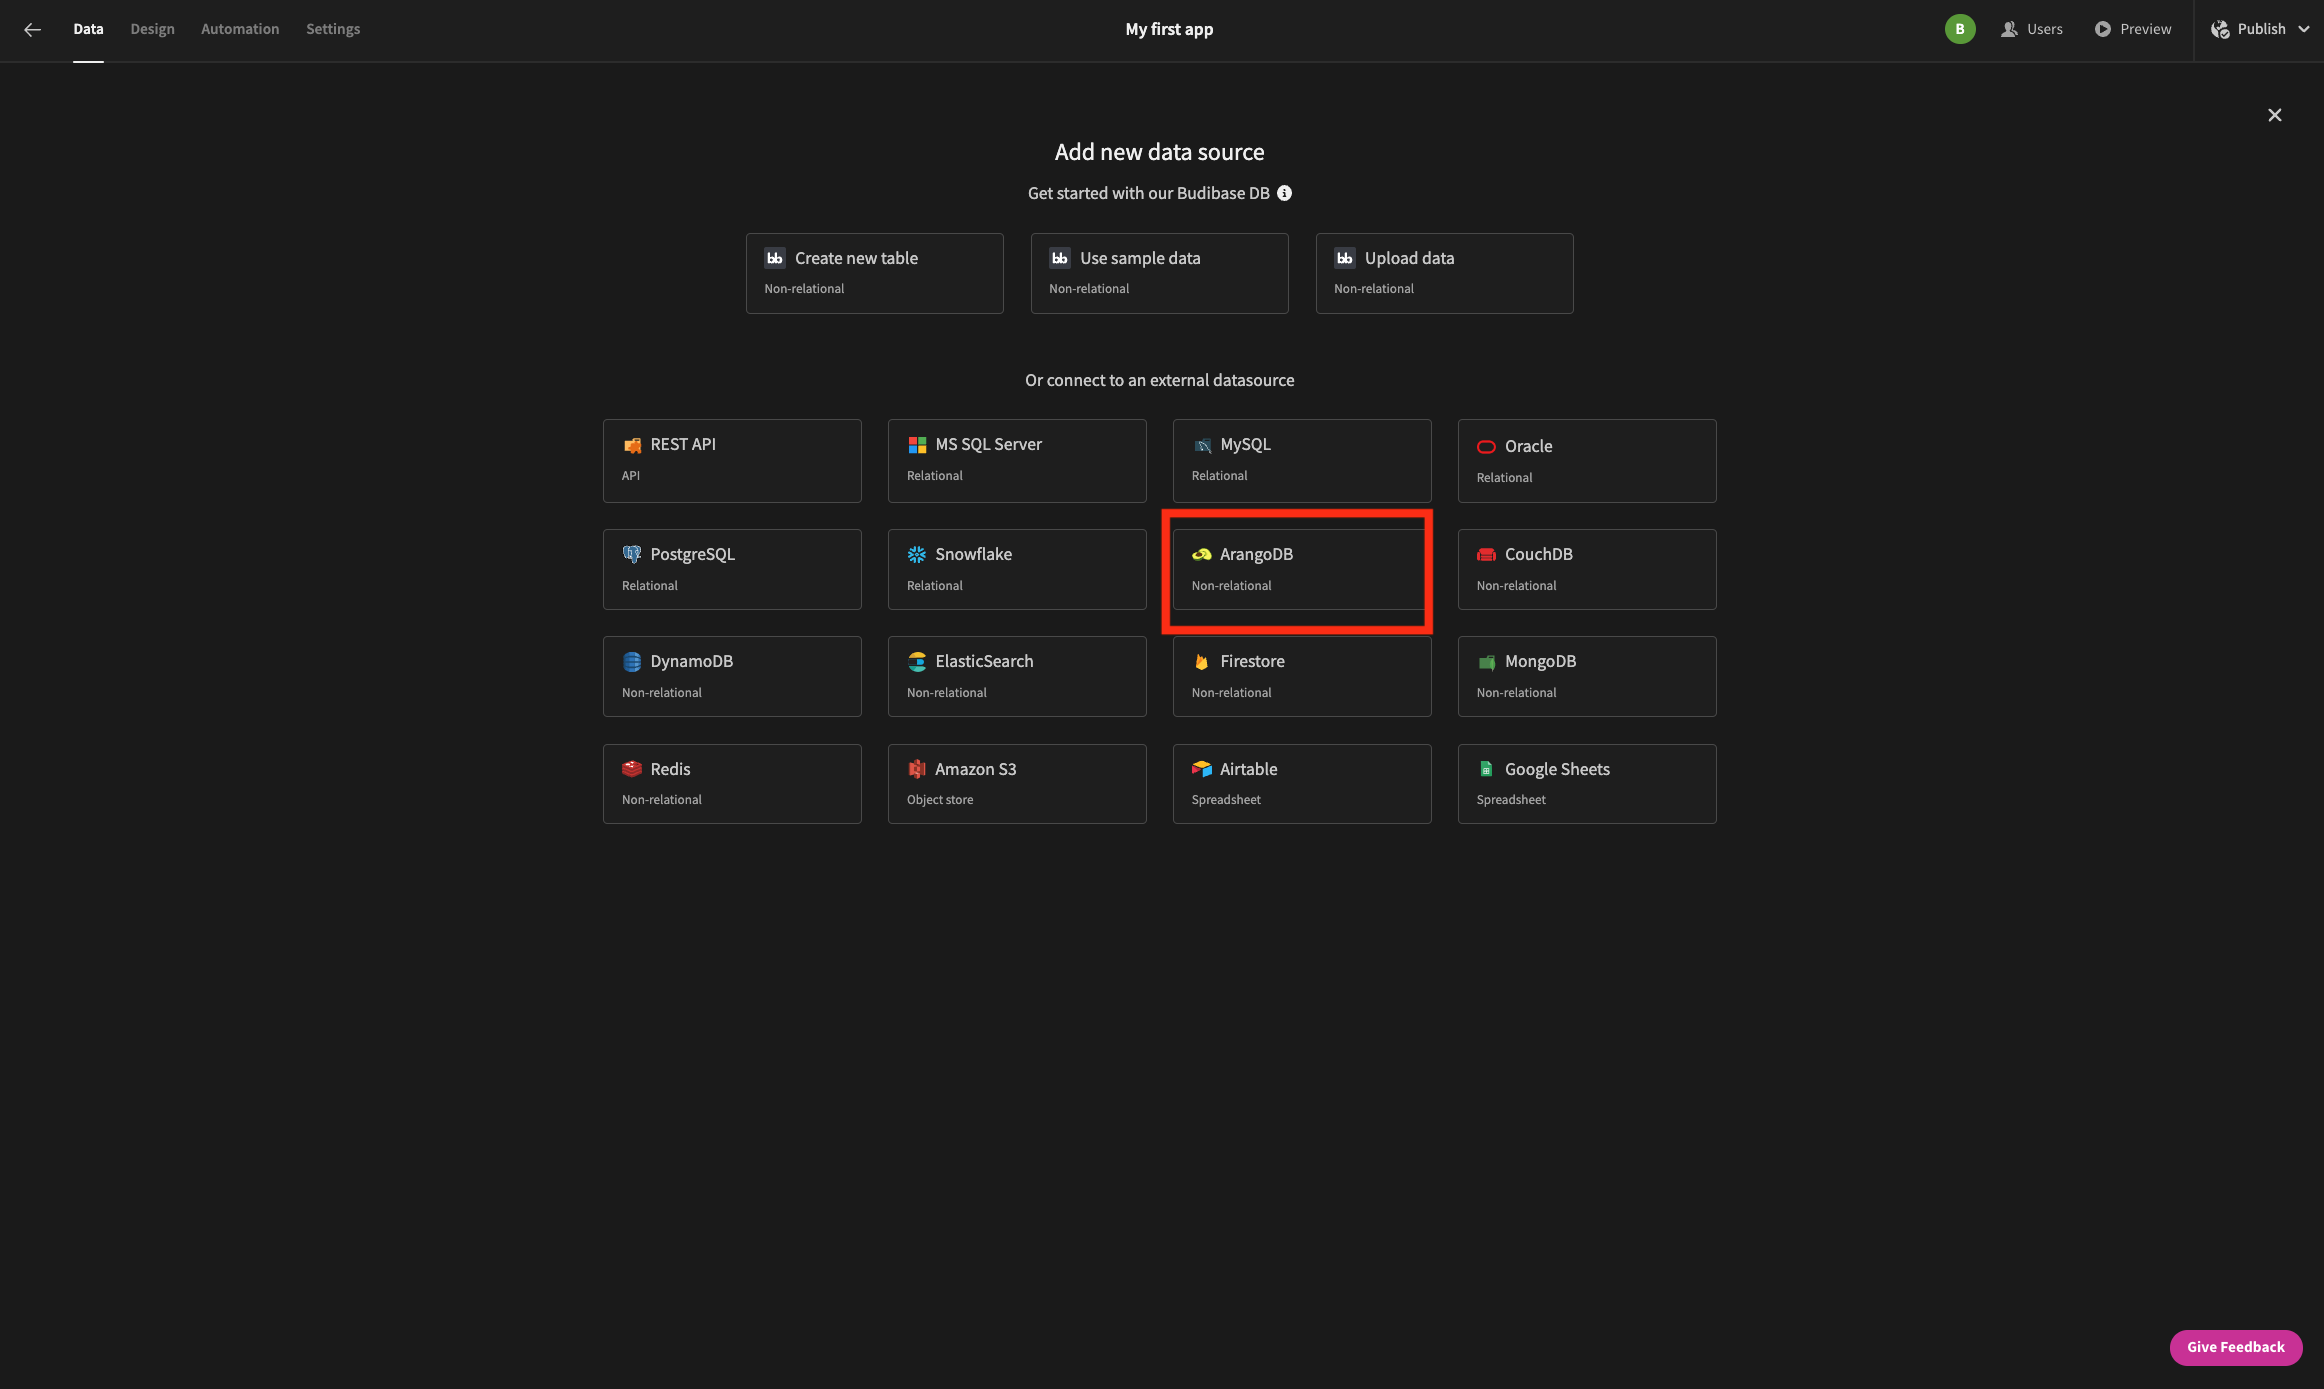Click the REST API icon
The height and width of the screenshot is (1389, 2324).
pyautogui.click(x=632, y=445)
